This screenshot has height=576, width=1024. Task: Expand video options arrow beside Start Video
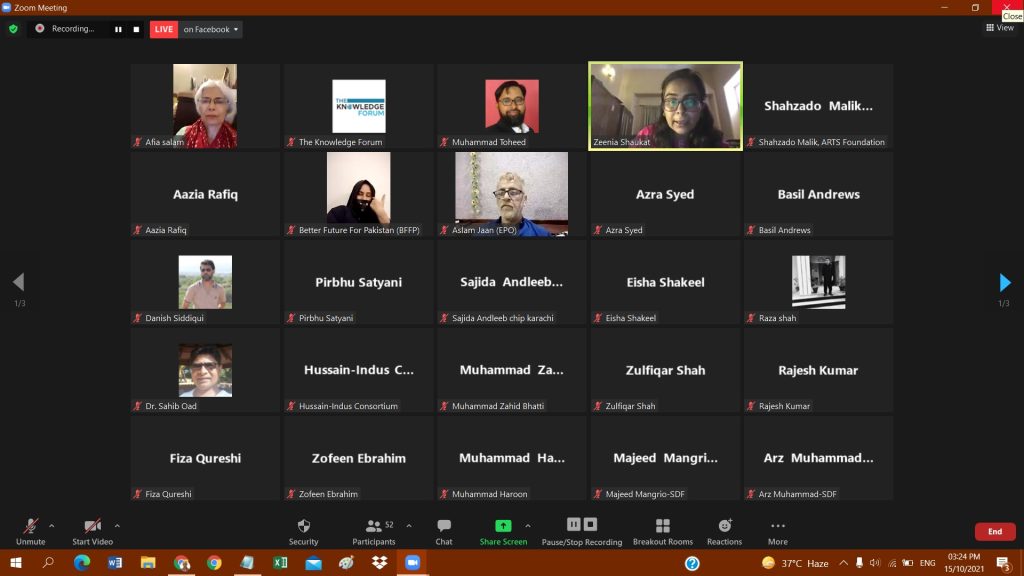tap(117, 525)
